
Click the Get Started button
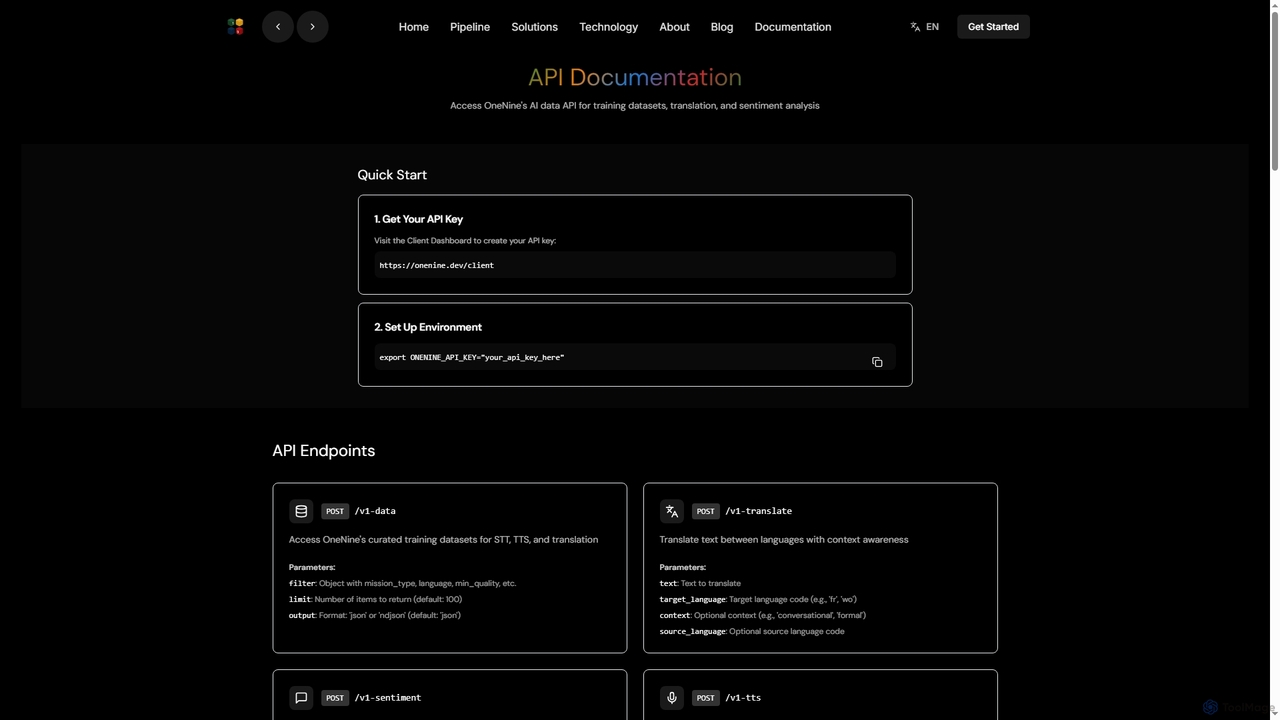coord(993,27)
